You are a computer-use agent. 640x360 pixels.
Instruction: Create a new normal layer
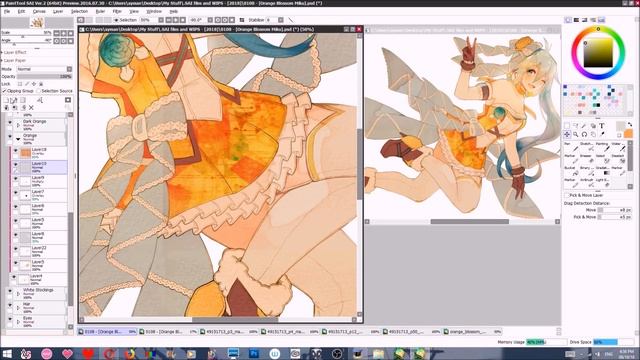coord(6,100)
